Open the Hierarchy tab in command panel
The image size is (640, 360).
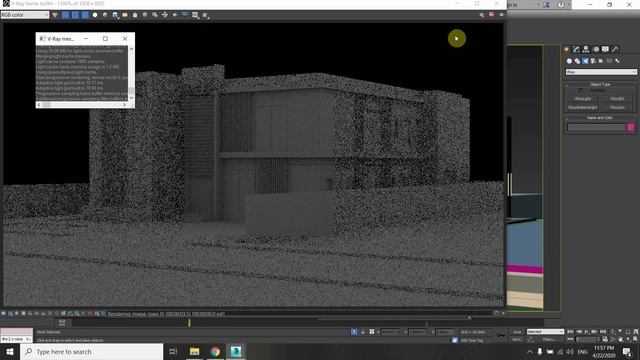coord(586,49)
